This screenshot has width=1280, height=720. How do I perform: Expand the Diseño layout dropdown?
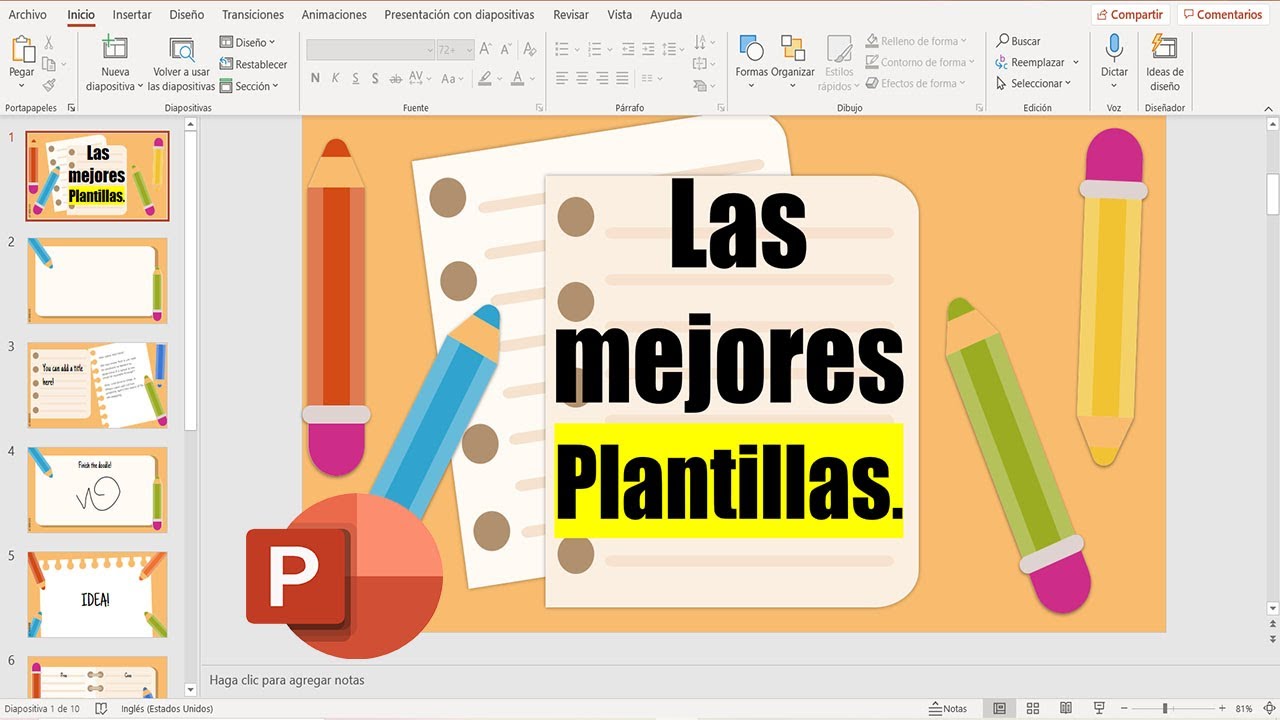247,42
